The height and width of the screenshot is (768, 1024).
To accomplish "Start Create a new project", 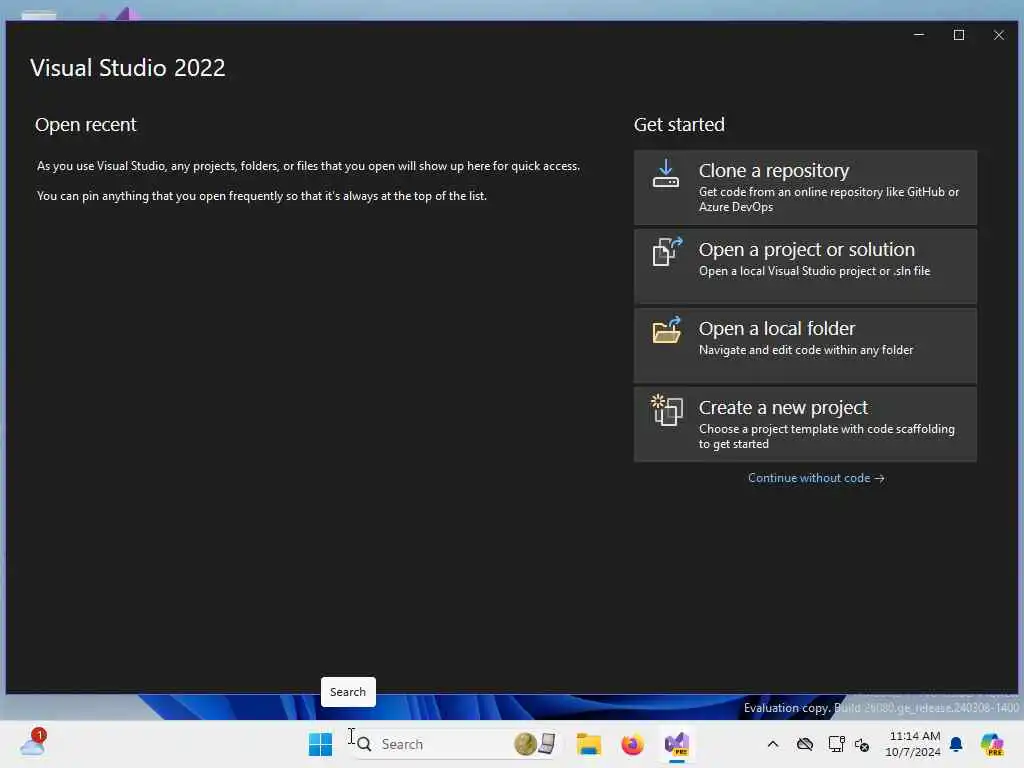I will coord(805,424).
